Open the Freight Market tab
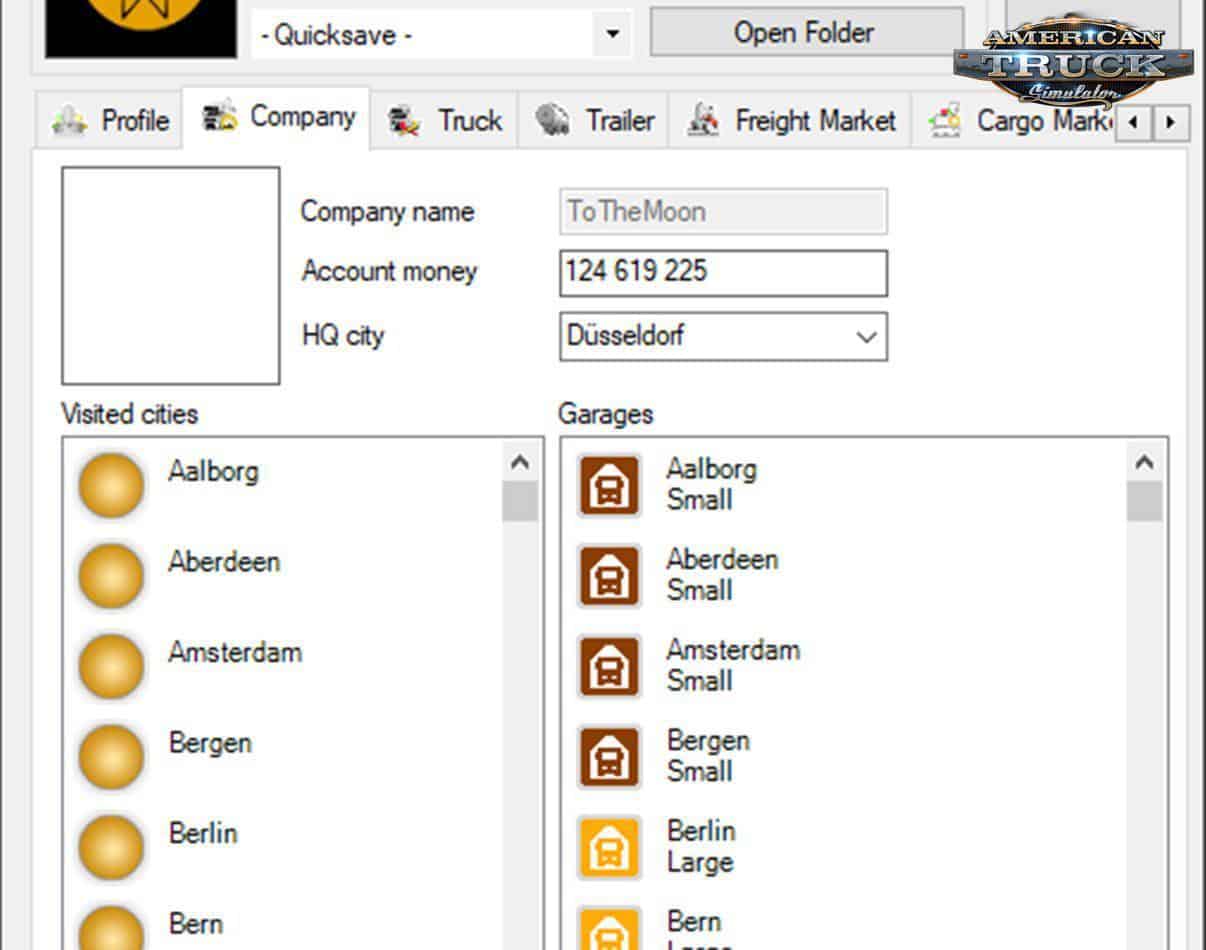Screen dimensions: 1206x950 point(790,121)
